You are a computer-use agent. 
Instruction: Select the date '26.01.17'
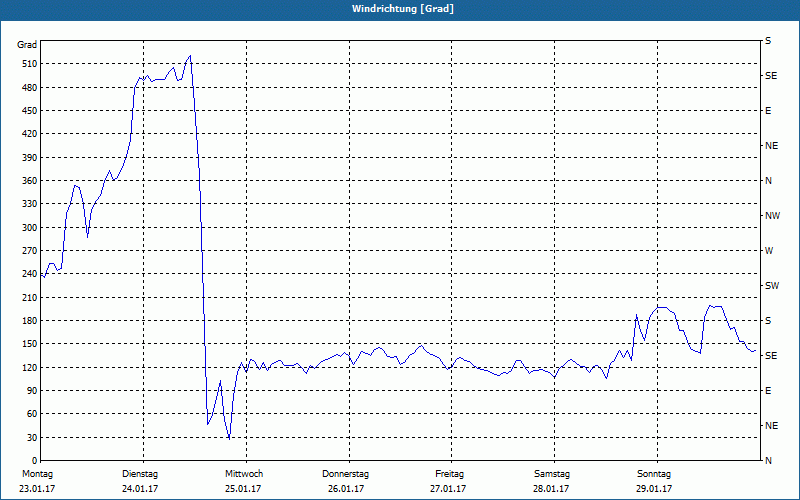coord(346,489)
